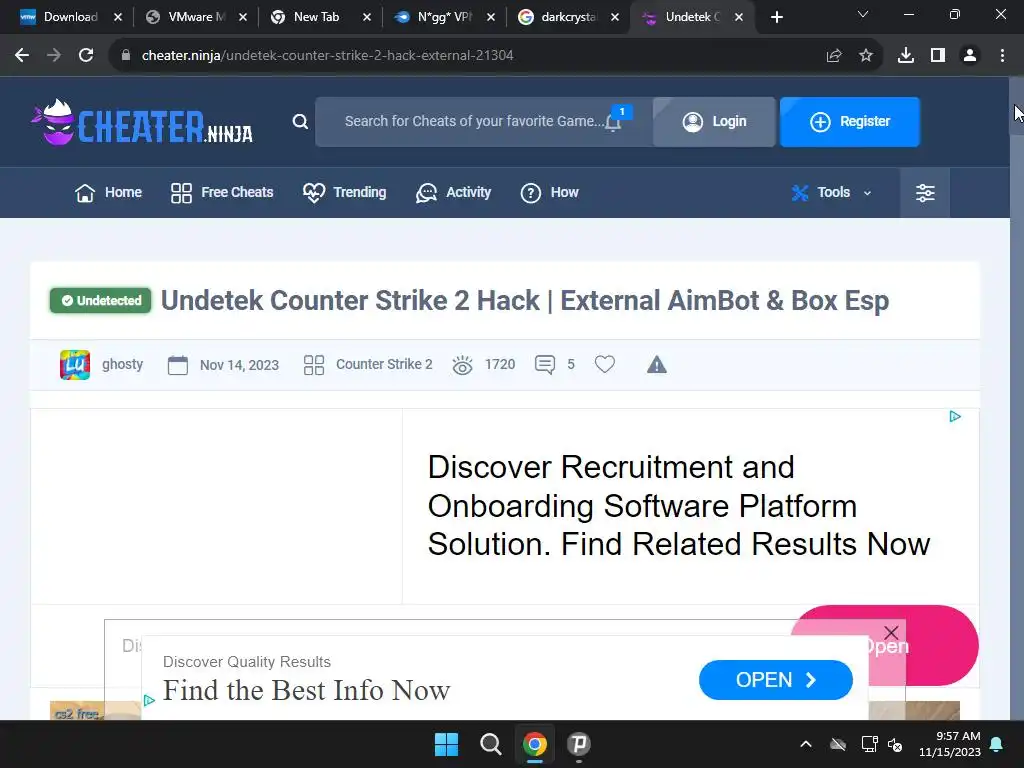Open the How menu item
Image resolution: width=1024 pixels, height=768 pixels.
pyautogui.click(x=549, y=193)
